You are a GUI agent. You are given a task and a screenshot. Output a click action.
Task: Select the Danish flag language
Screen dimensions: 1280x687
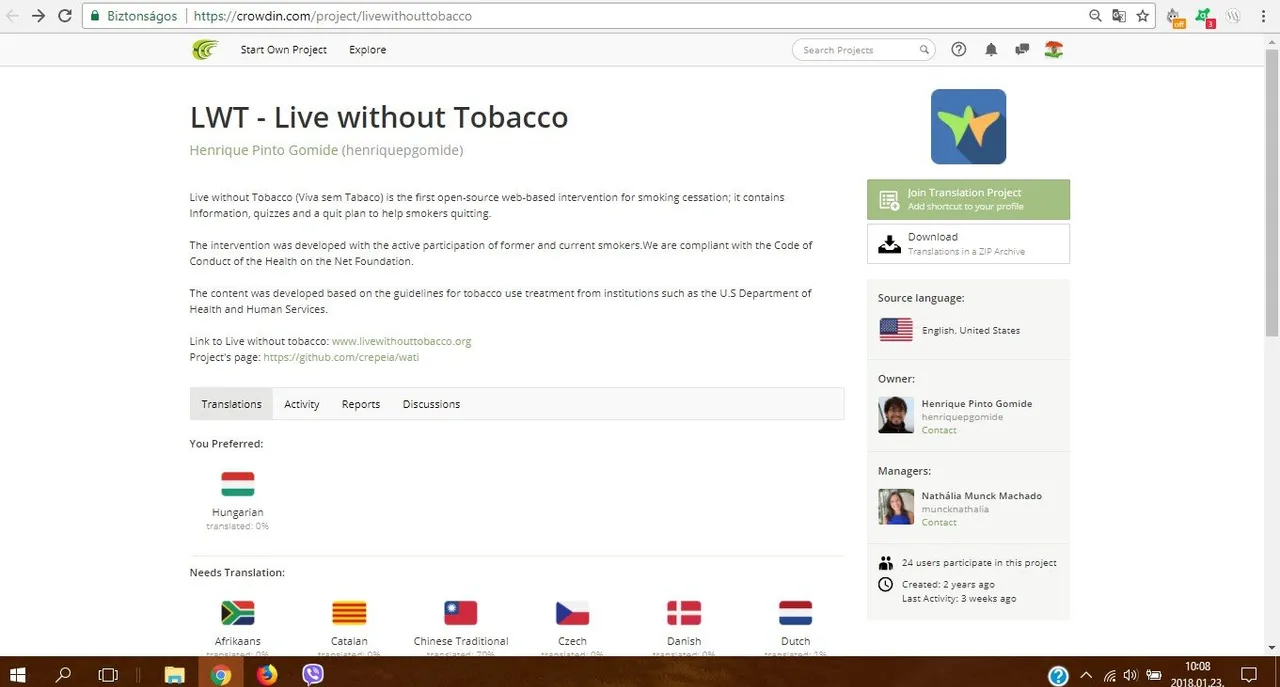point(684,613)
